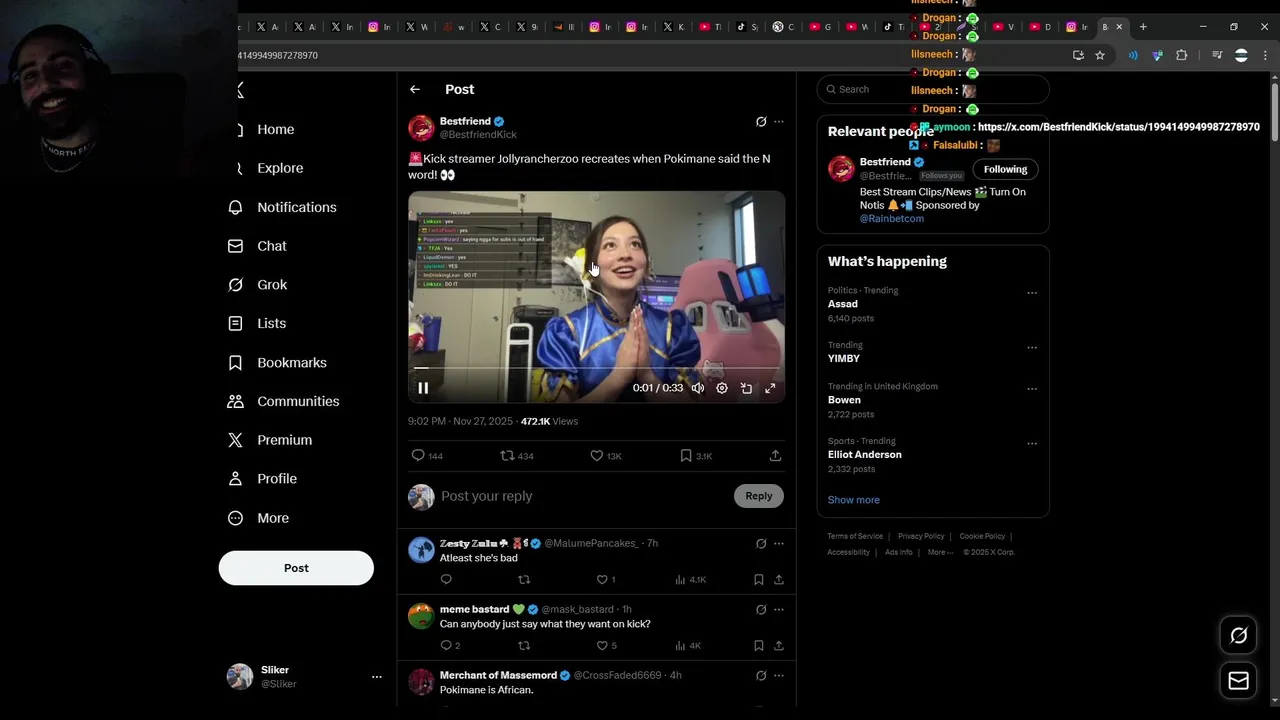
Task: Click the Search box
Action: (x=933, y=89)
